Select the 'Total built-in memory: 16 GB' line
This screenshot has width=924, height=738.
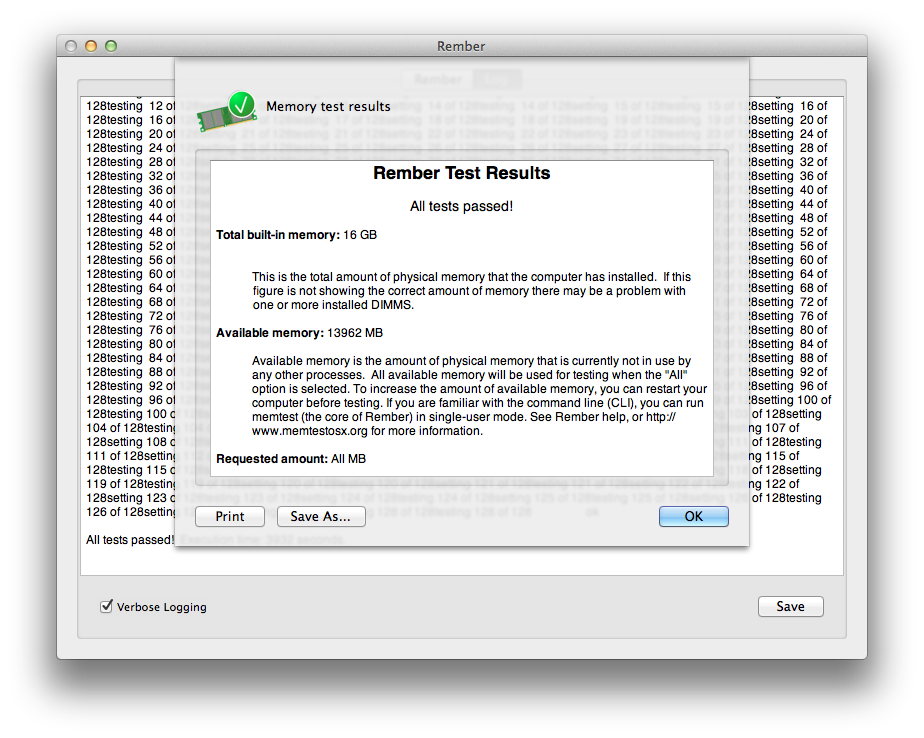point(296,235)
